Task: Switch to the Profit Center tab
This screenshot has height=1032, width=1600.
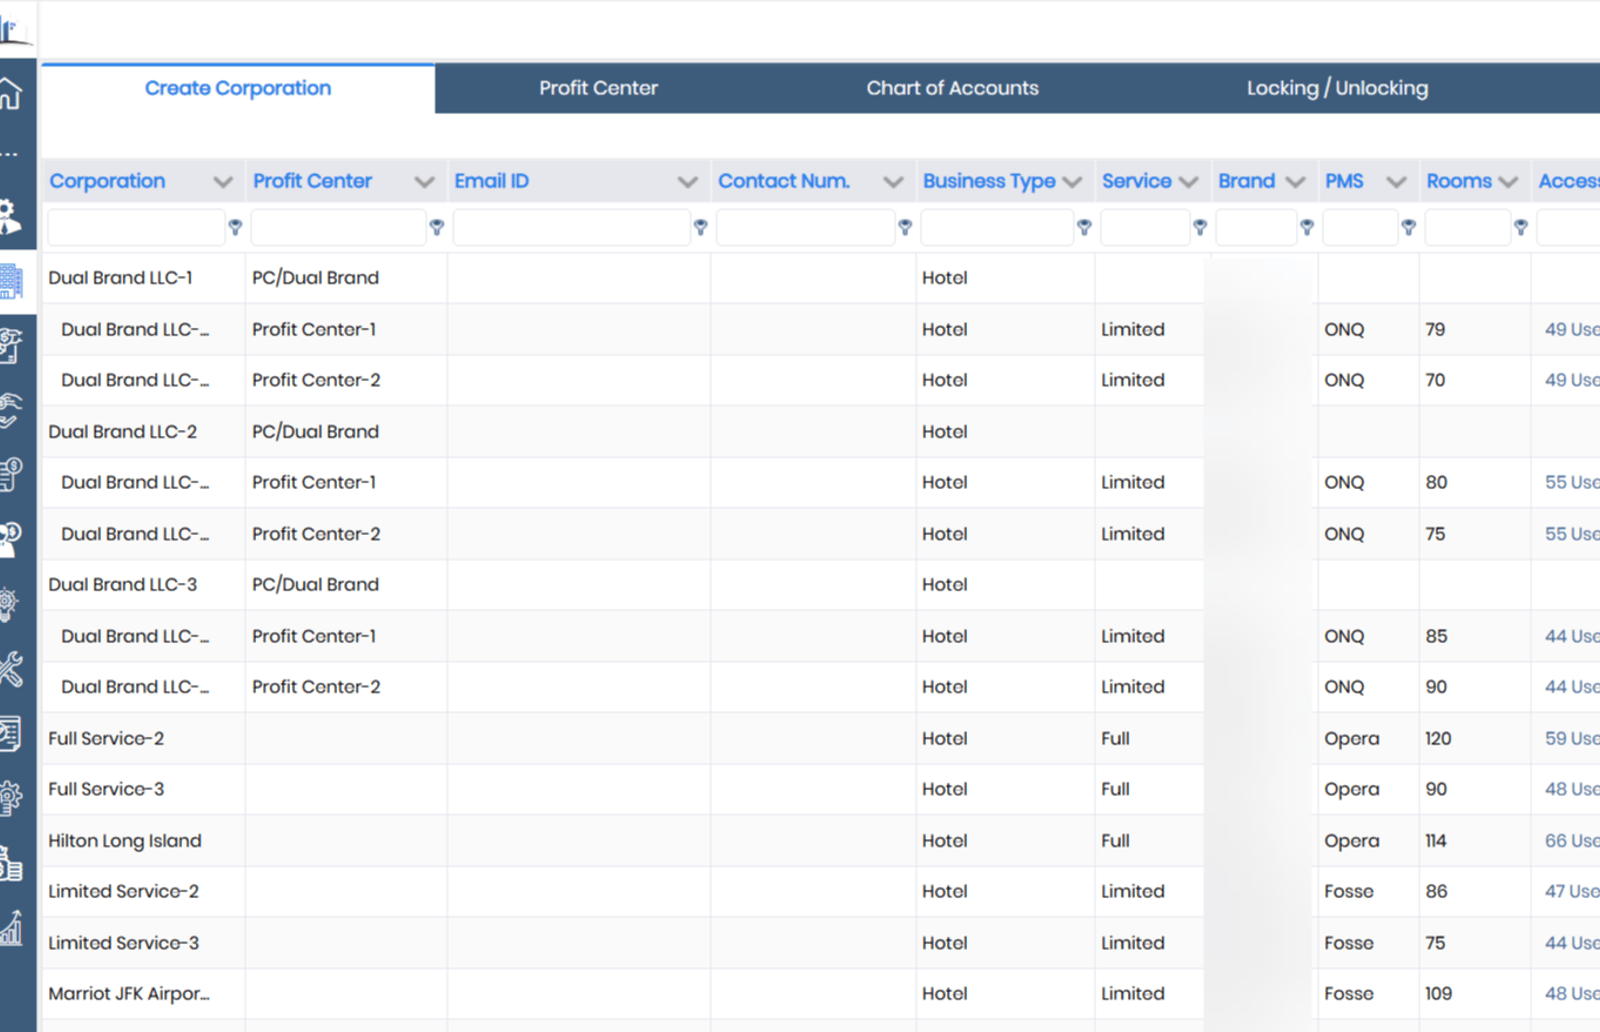Action: [x=598, y=88]
